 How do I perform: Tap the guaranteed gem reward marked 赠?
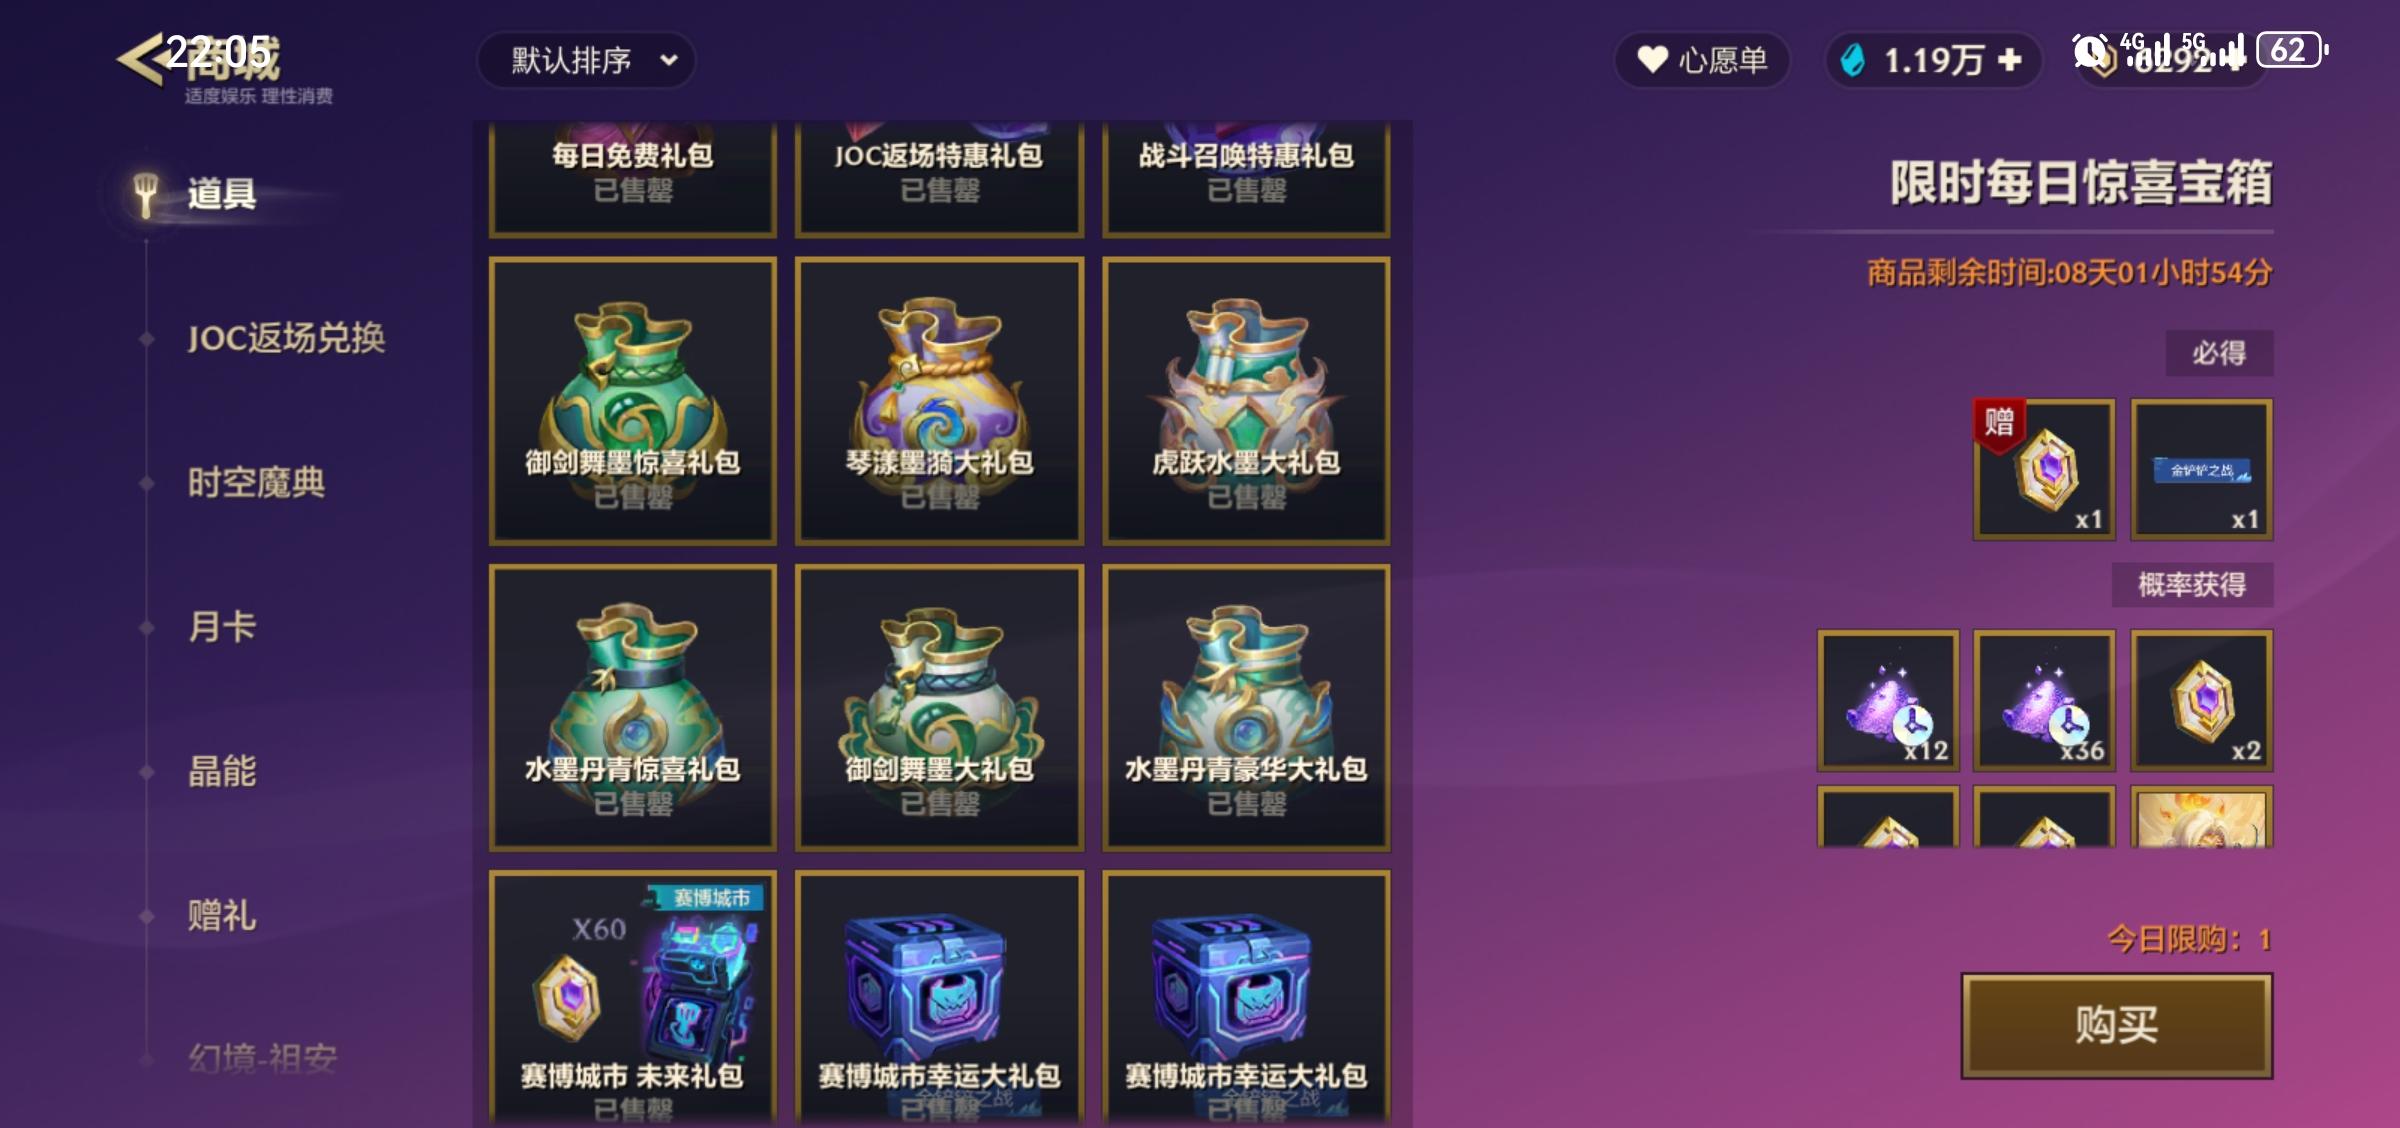[2044, 469]
